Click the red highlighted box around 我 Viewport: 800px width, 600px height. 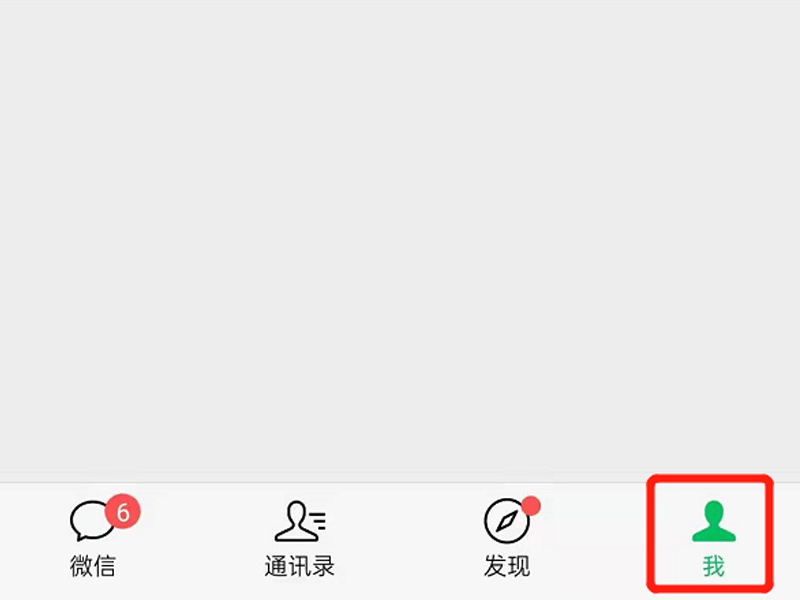click(710, 533)
